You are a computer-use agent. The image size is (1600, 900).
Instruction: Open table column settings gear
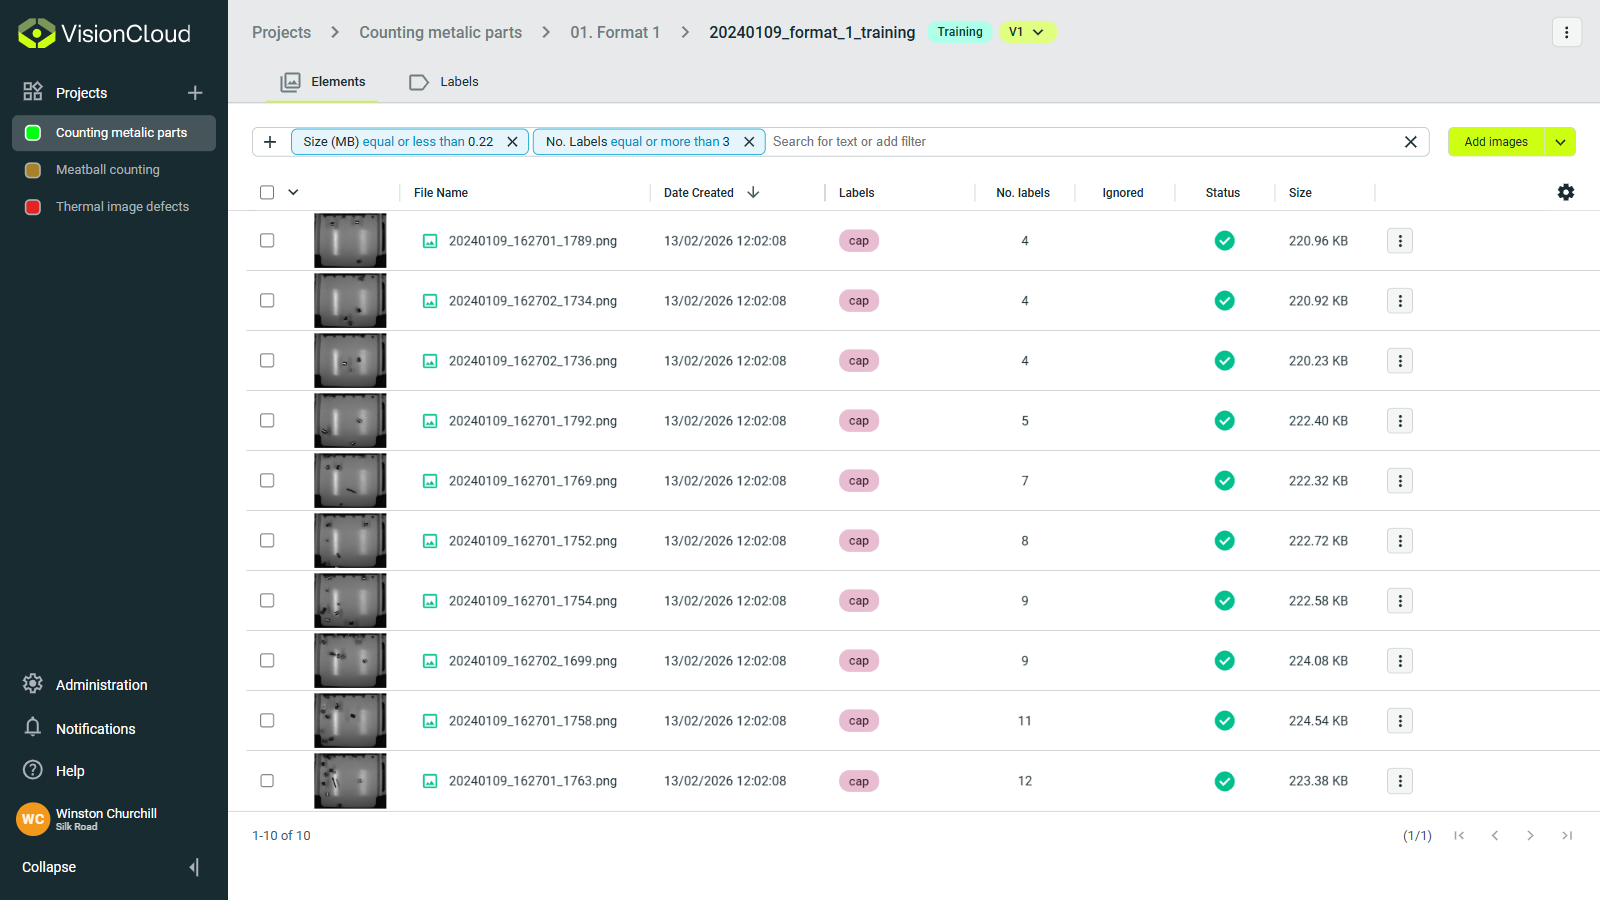[1566, 192]
